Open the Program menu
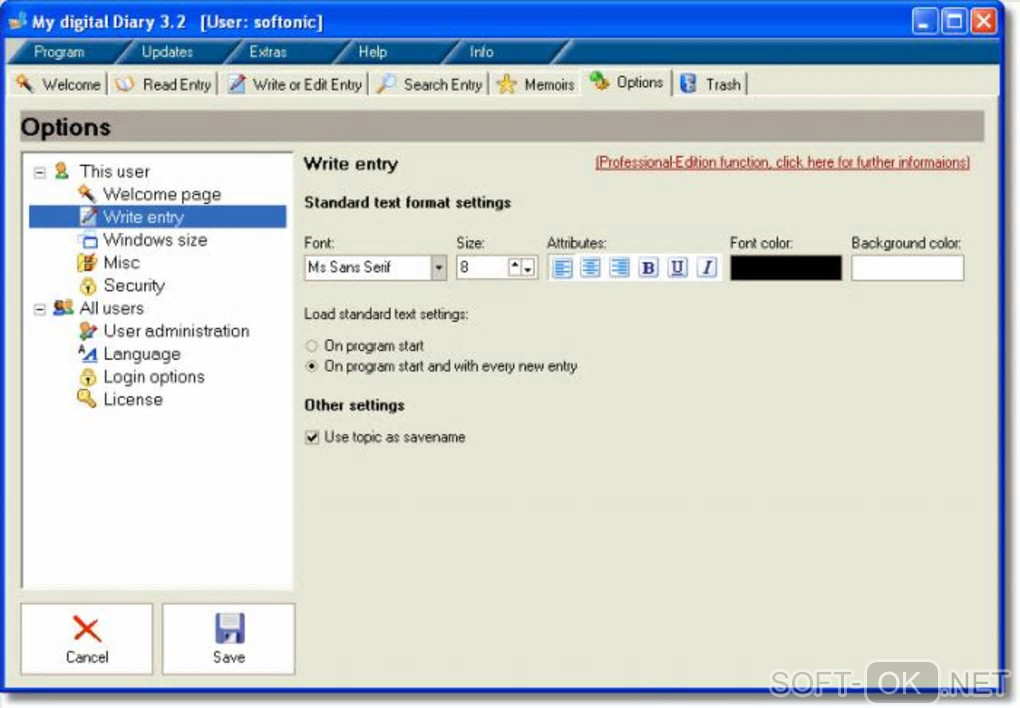 pyautogui.click(x=59, y=52)
